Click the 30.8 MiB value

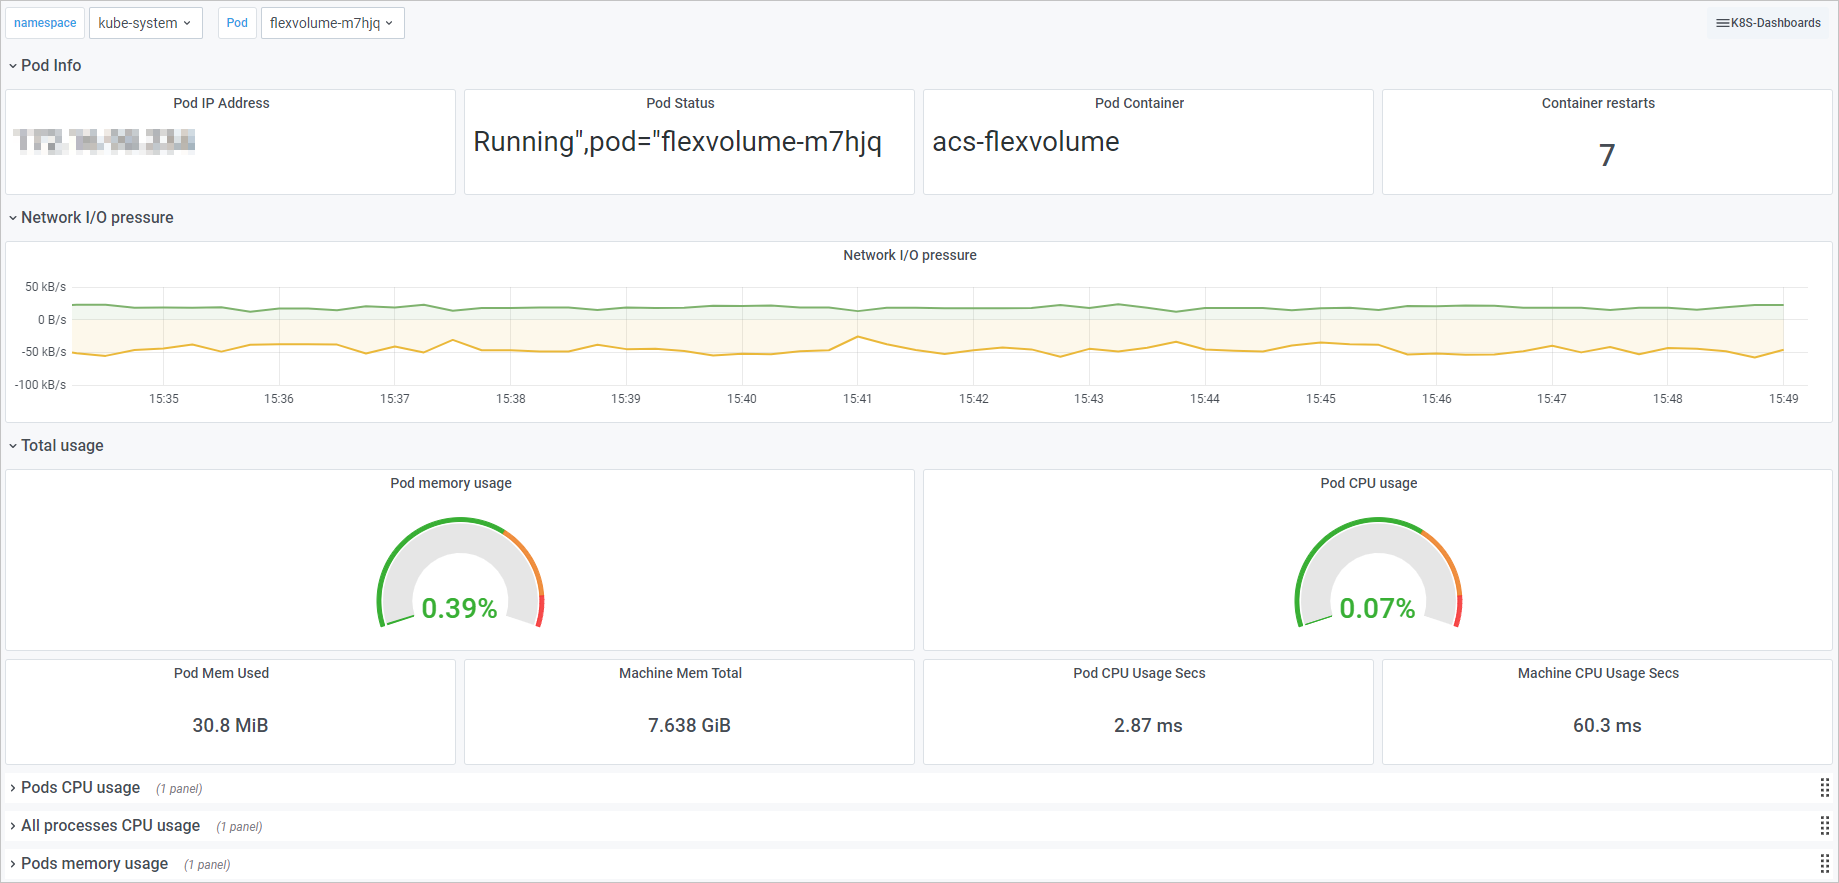[x=230, y=725]
